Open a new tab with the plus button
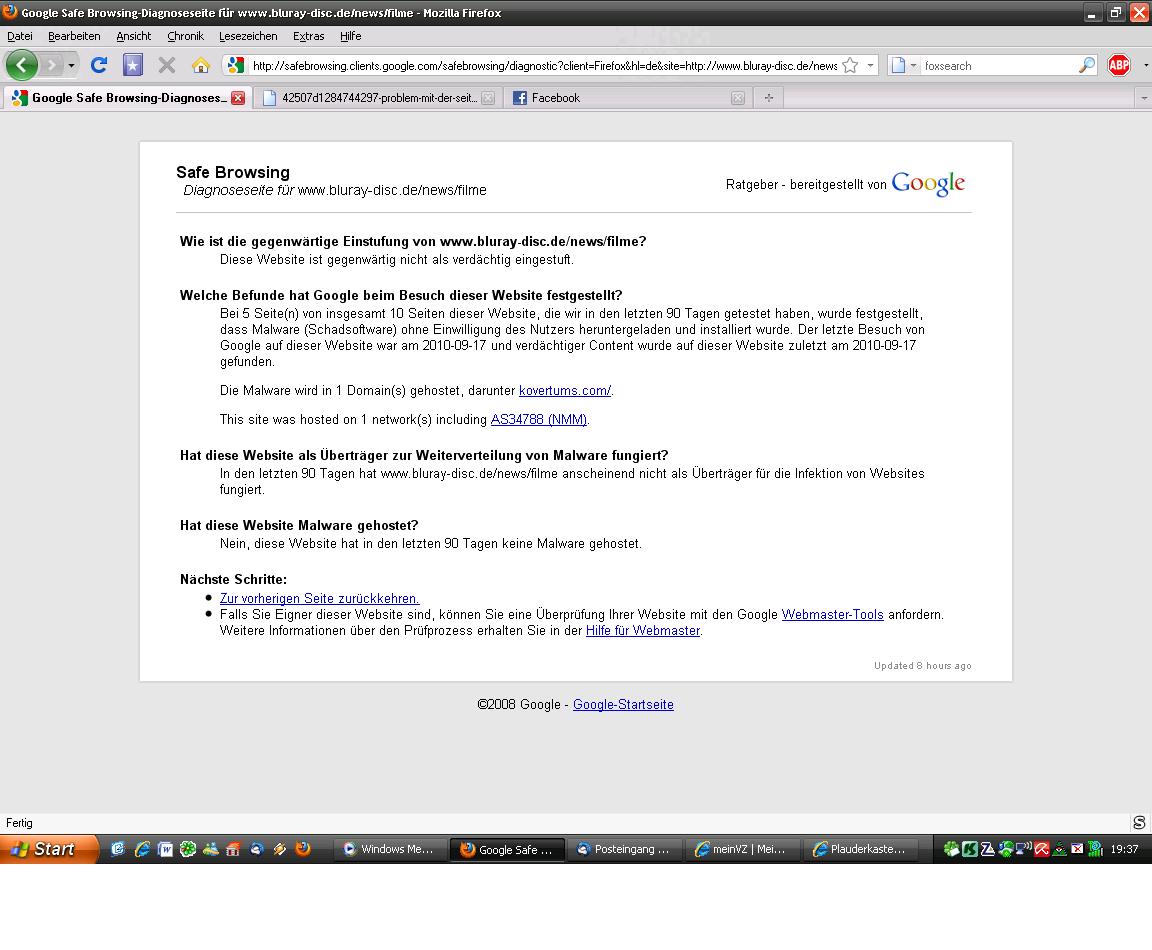 768,98
